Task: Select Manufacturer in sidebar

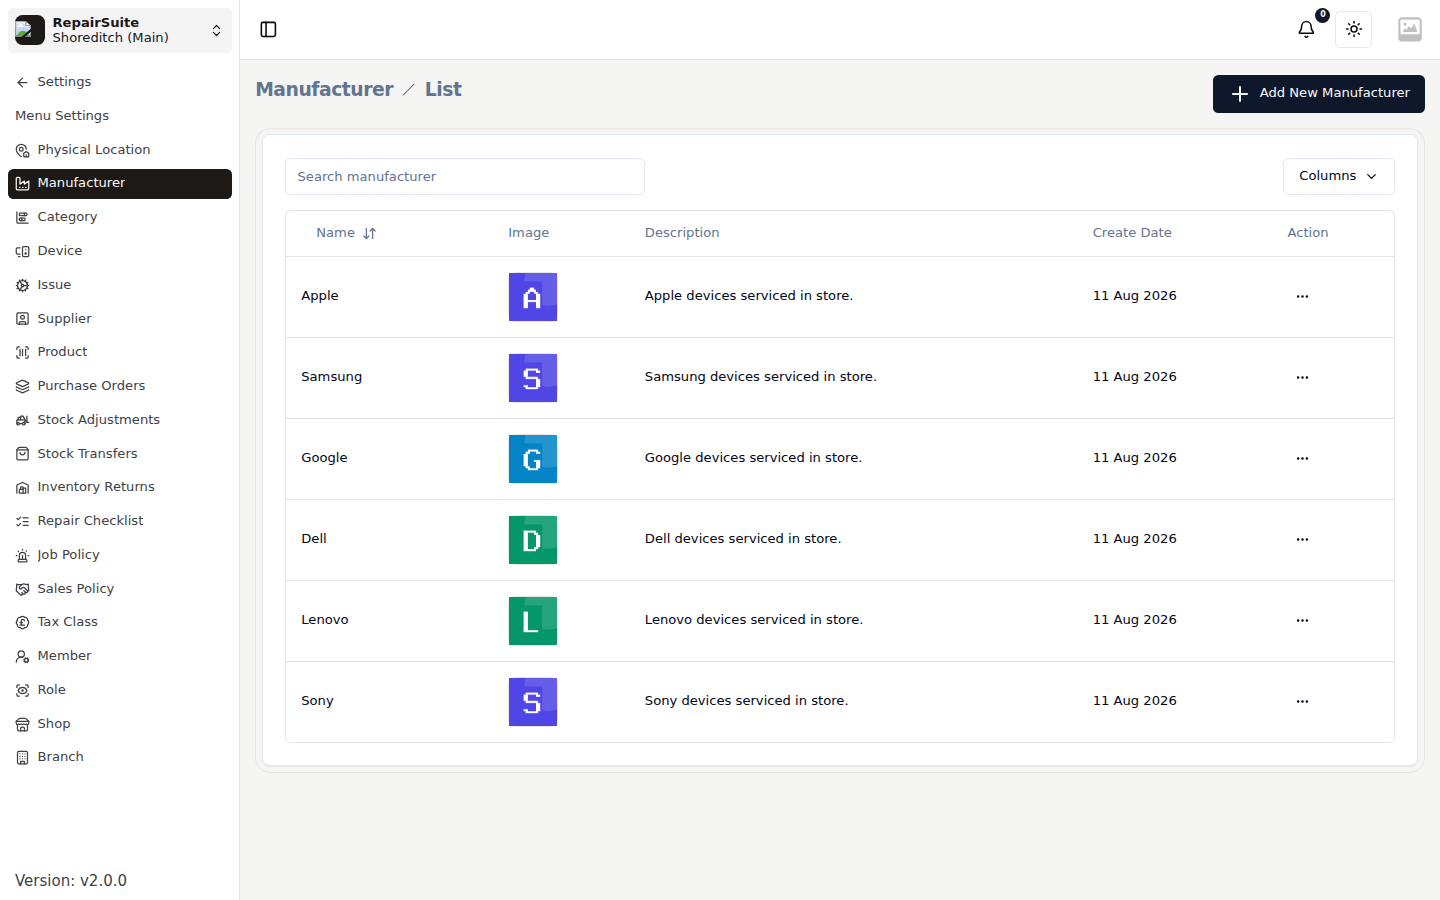Action: click(120, 184)
